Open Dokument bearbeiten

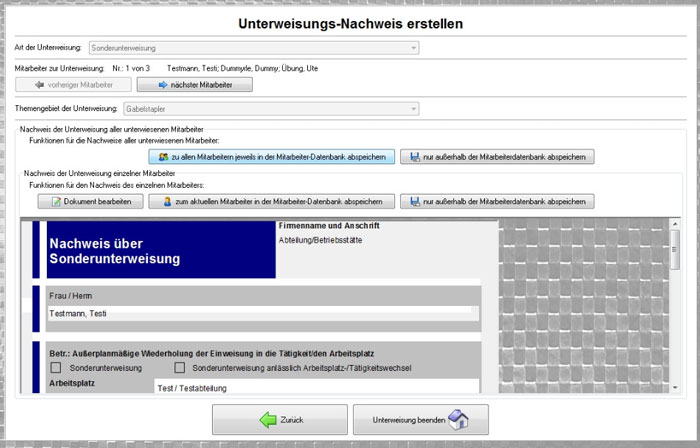pyautogui.click(x=90, y=202)
